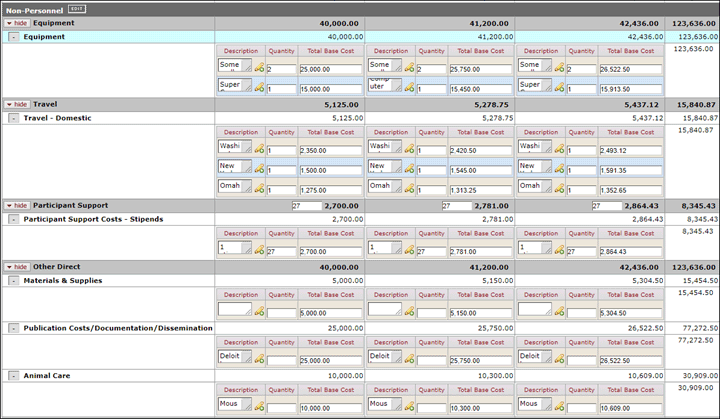720x419 pixels.
Task: Open edit icon for stipend line costing 2,700.00
Action: (259, 250)
